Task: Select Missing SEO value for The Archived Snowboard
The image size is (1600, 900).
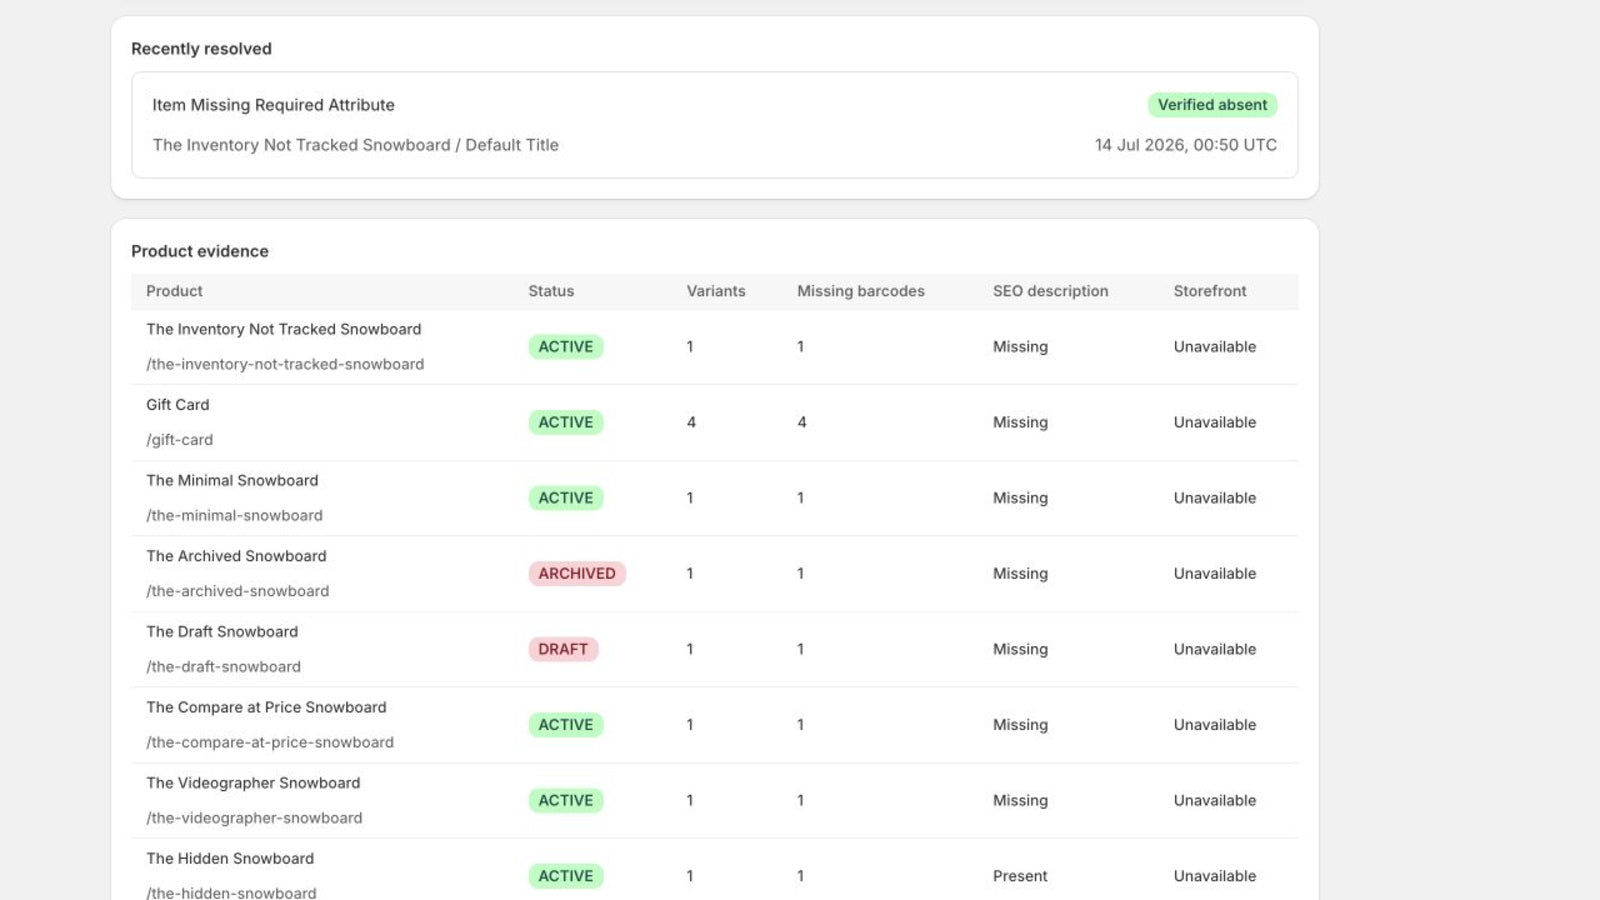Action: tap(1020, 574)
